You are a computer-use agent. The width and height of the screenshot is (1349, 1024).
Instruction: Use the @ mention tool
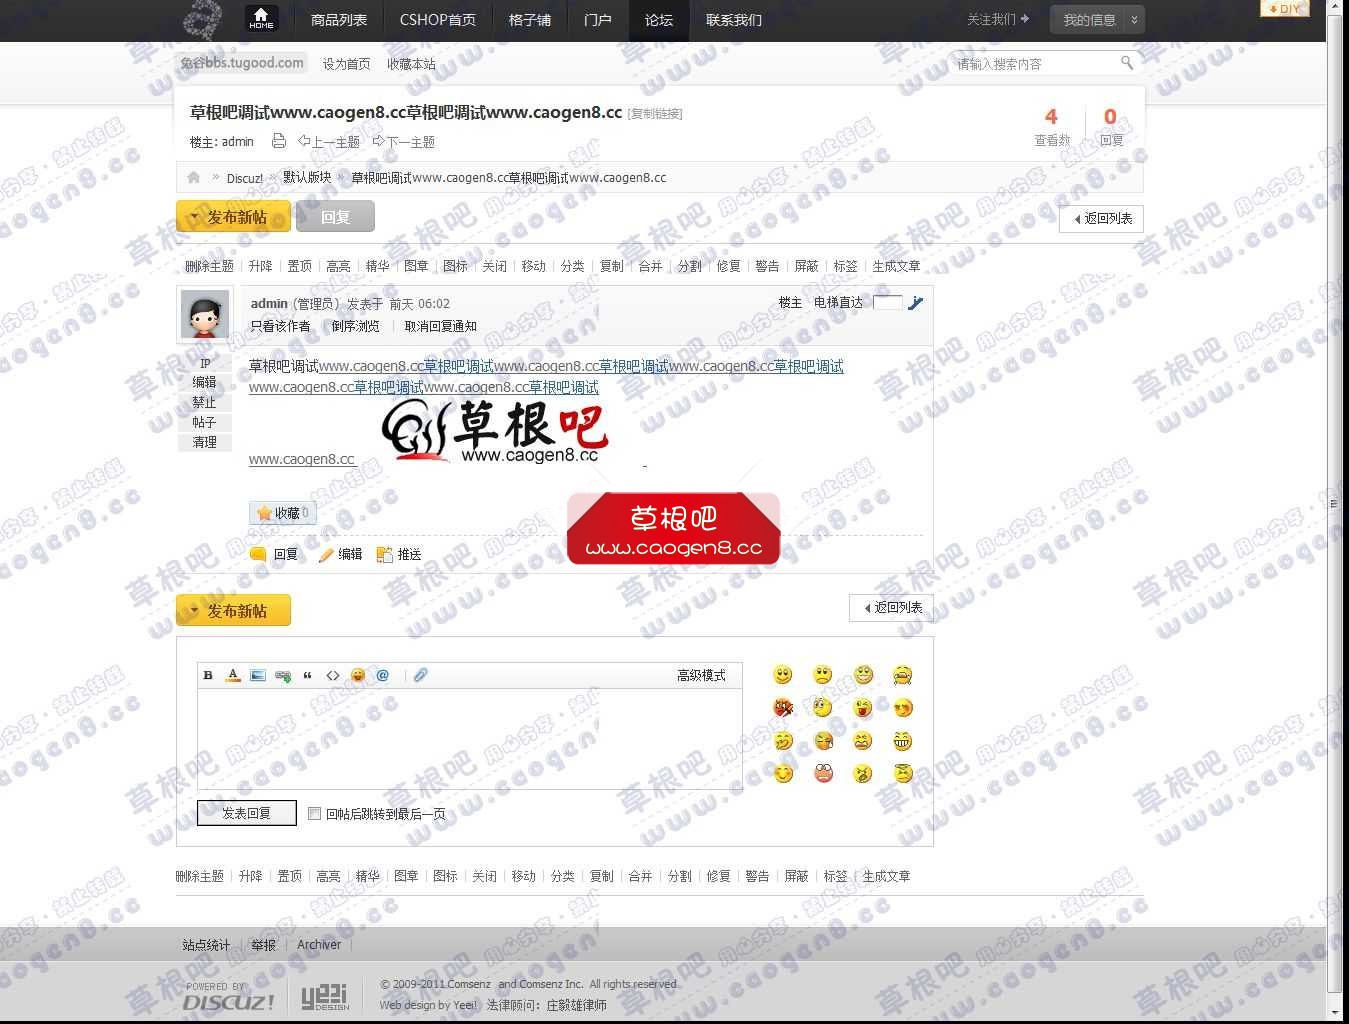[x=382, y=675]
